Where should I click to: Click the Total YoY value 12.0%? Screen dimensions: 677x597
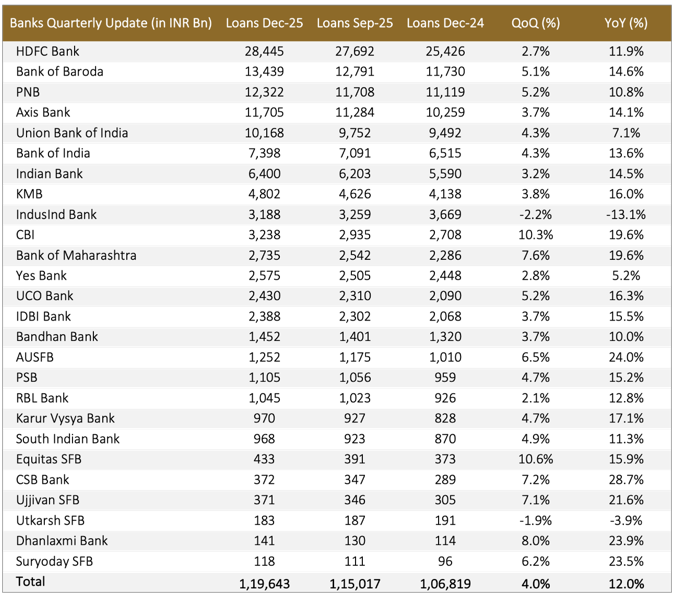tap(627, 583)
